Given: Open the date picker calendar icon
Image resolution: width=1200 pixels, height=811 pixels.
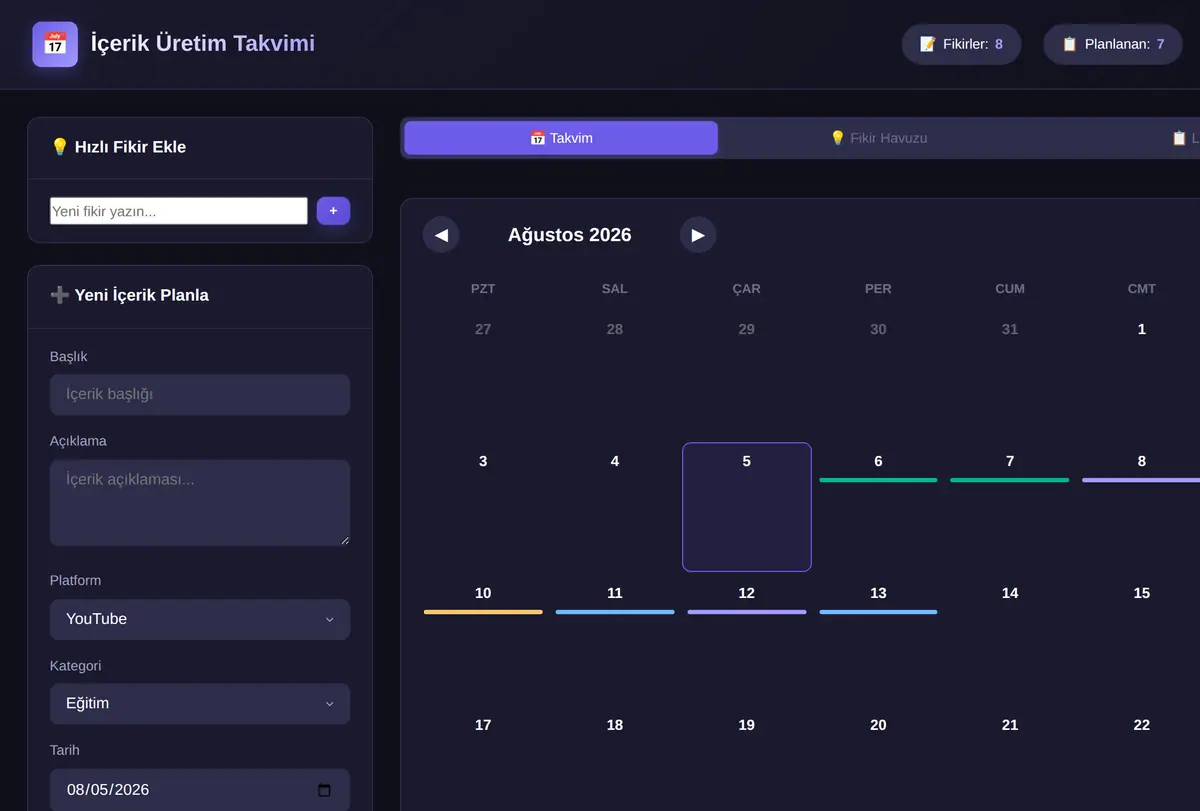Looking at the screenshot, I should [324, 790].
